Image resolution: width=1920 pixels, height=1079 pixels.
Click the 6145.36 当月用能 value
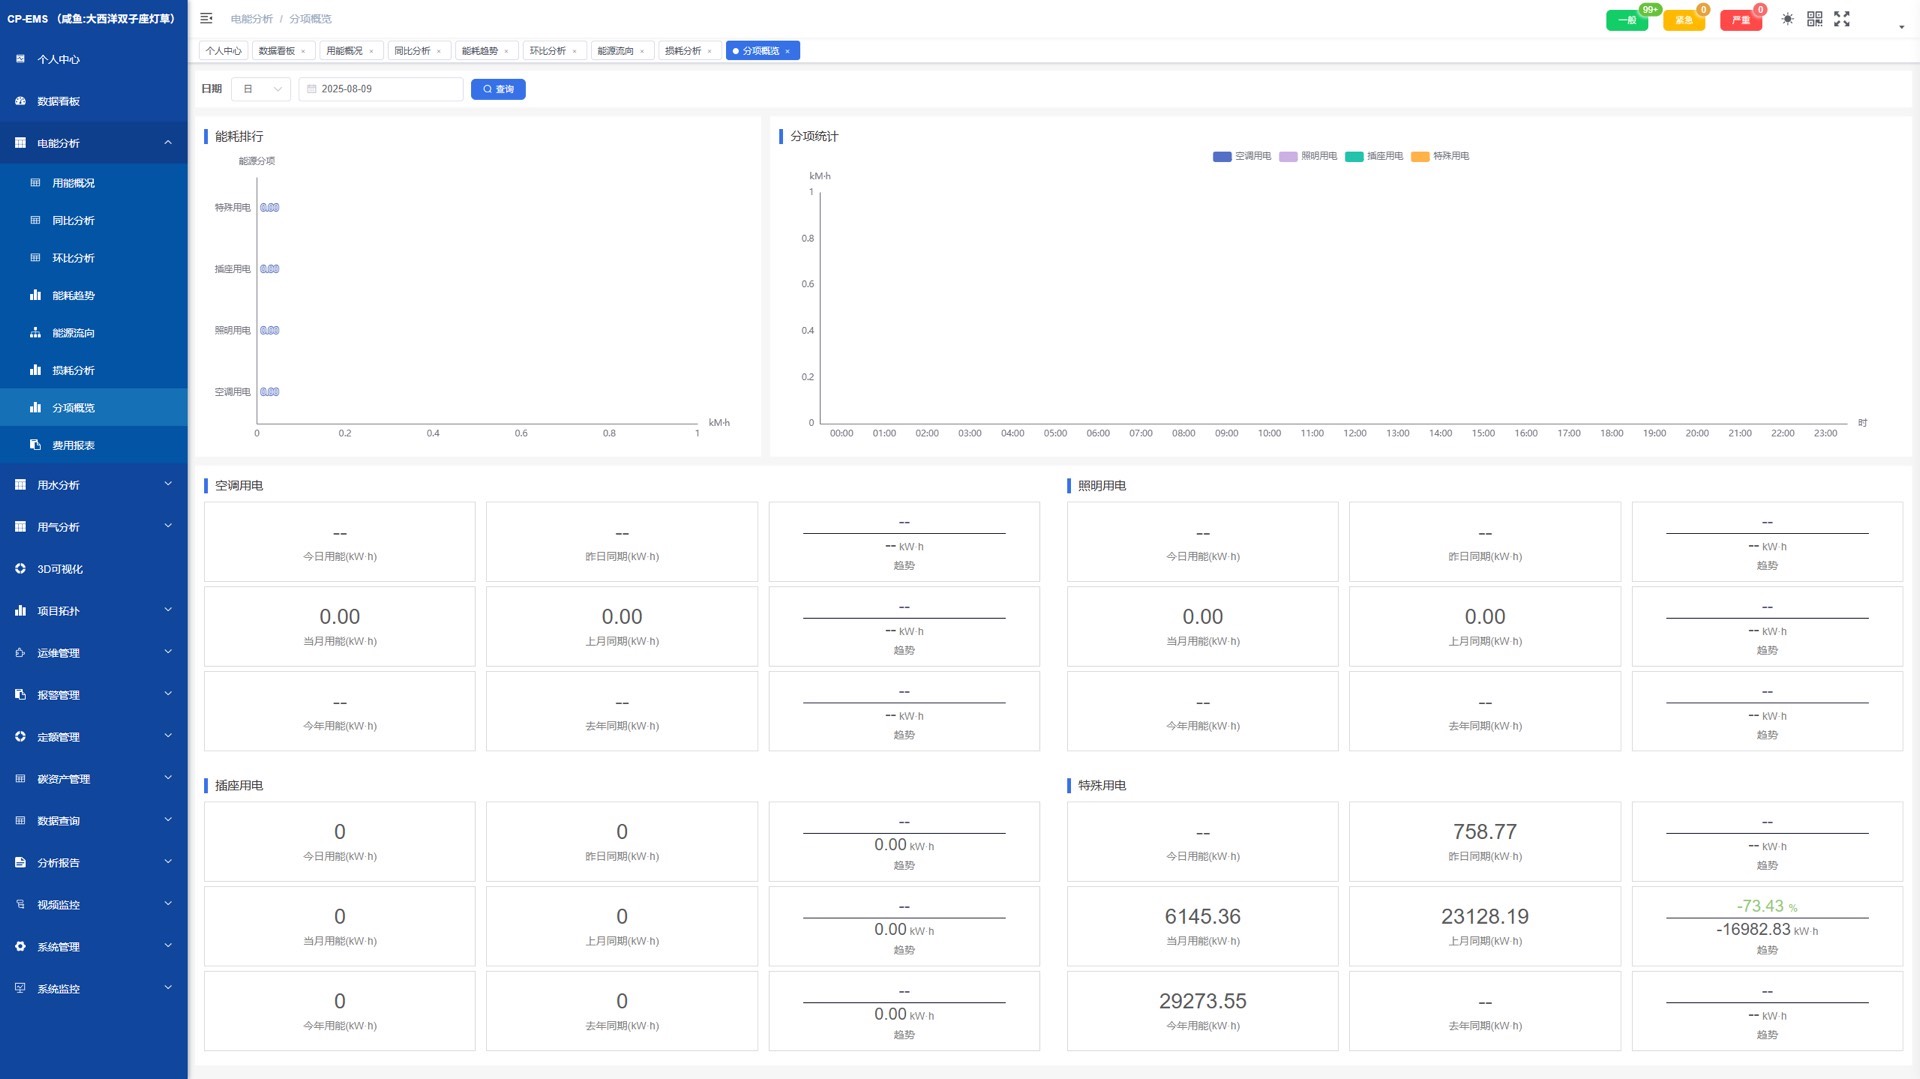pos(1203,917)
